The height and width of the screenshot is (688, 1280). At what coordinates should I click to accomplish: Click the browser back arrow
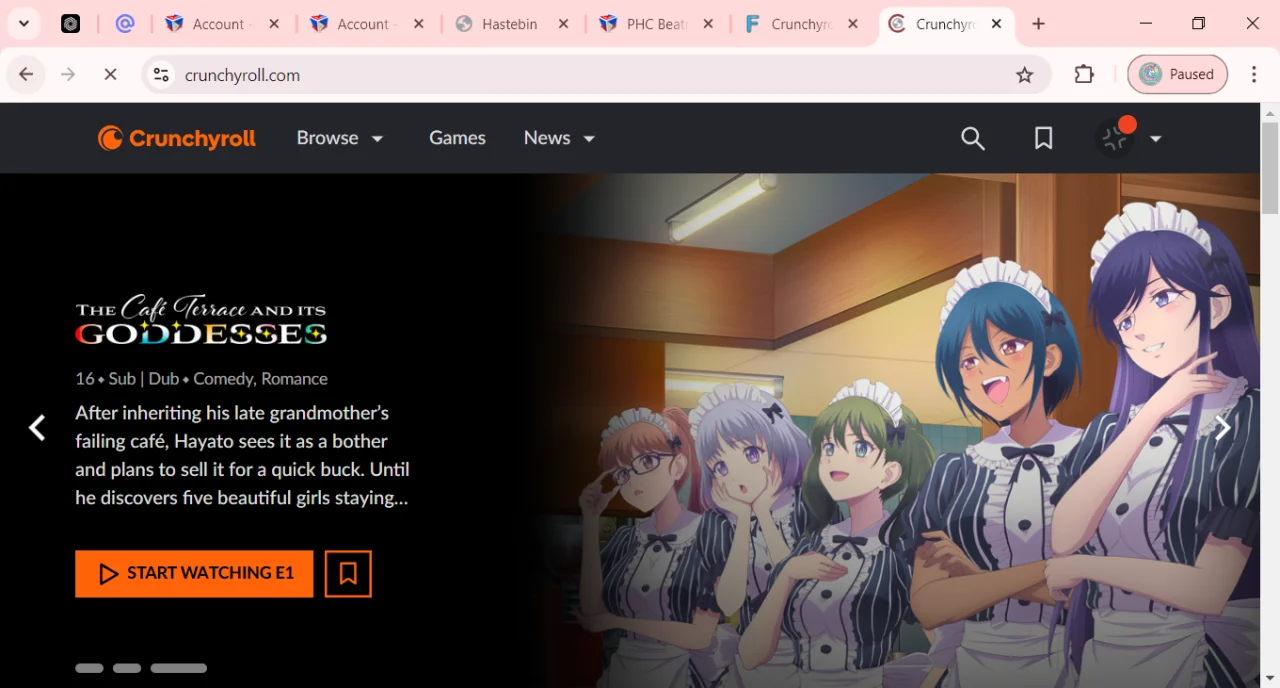26,75
